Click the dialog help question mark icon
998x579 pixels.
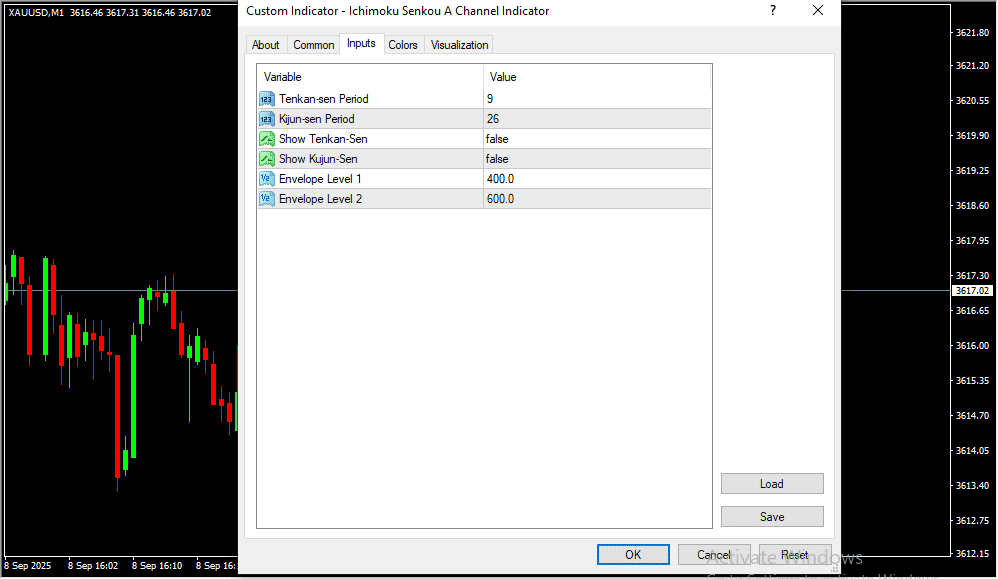click(772, 11)
